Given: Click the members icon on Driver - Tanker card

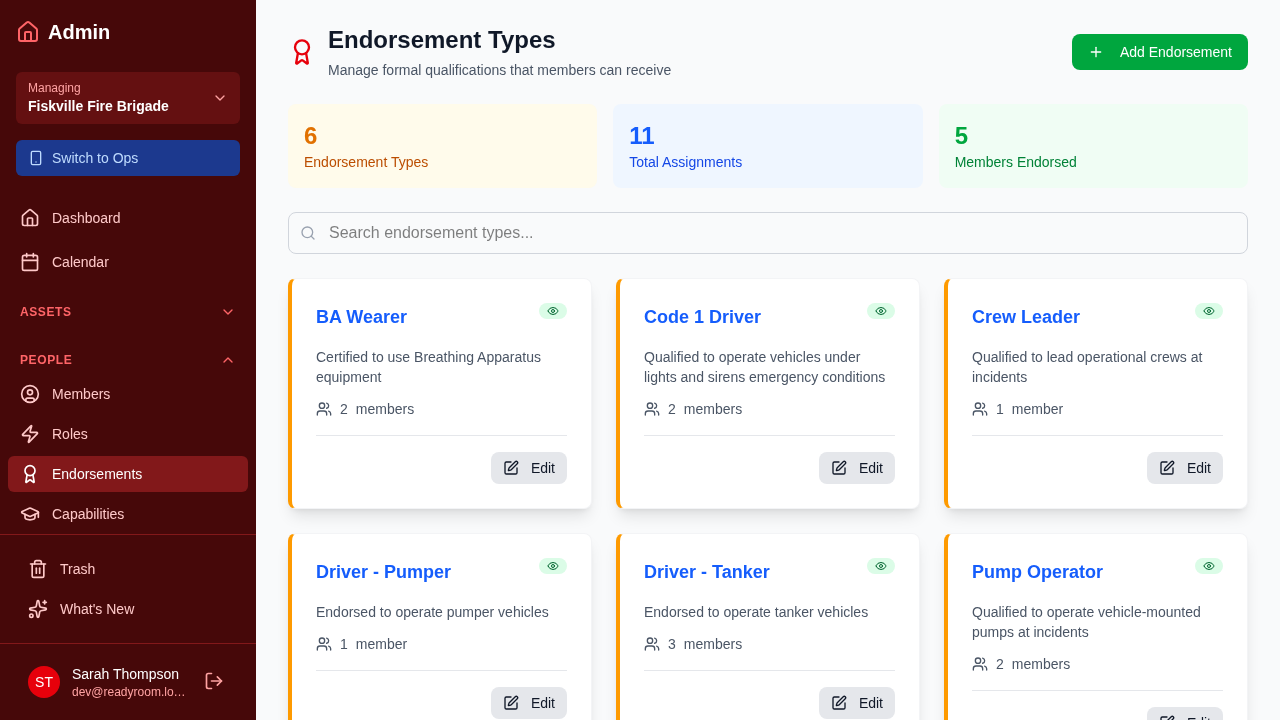Looking at the screenshot, I should coord(652,644).
